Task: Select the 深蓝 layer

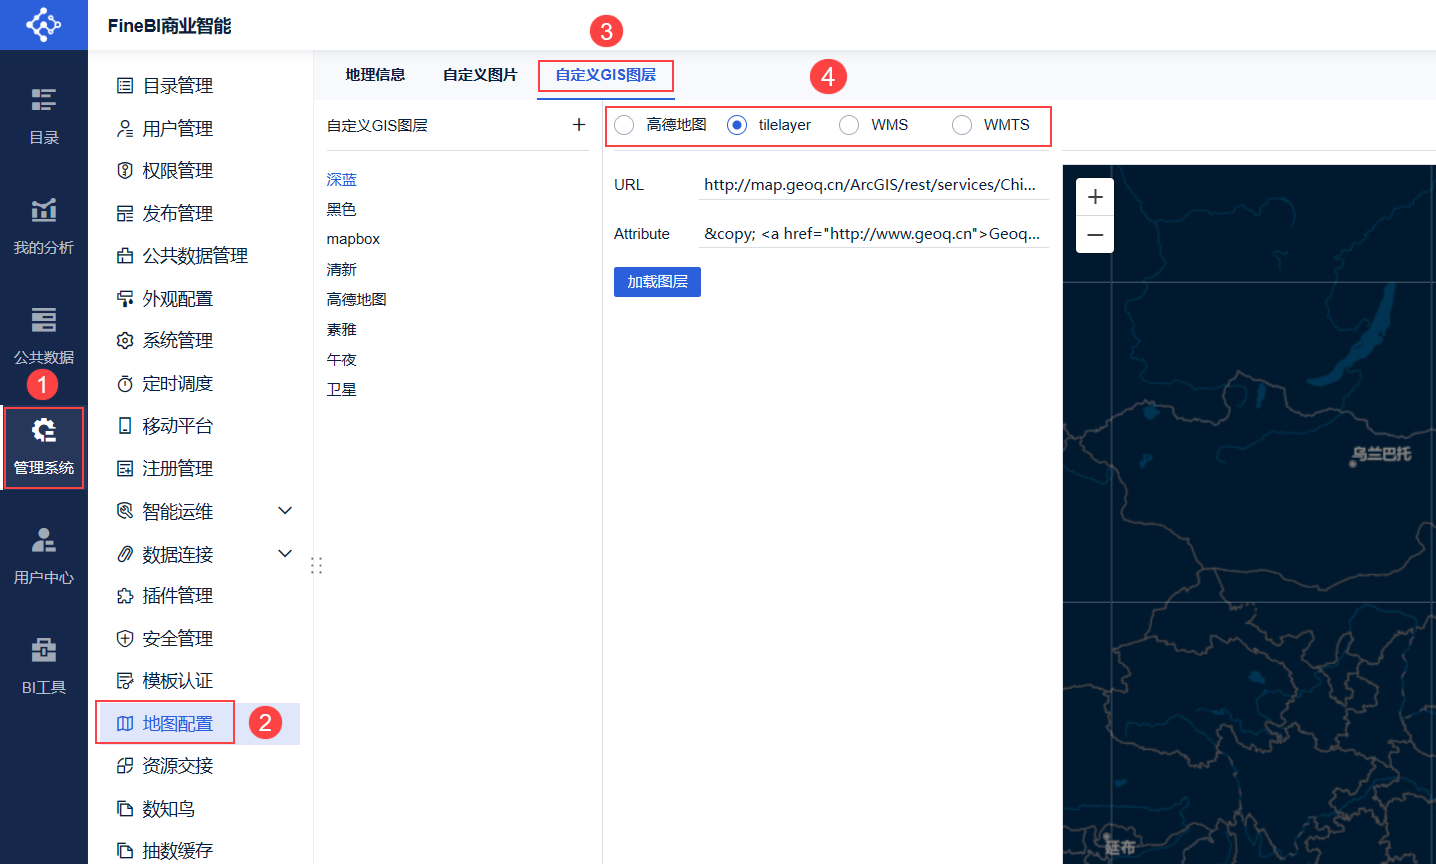Action: tap(342, 180)
